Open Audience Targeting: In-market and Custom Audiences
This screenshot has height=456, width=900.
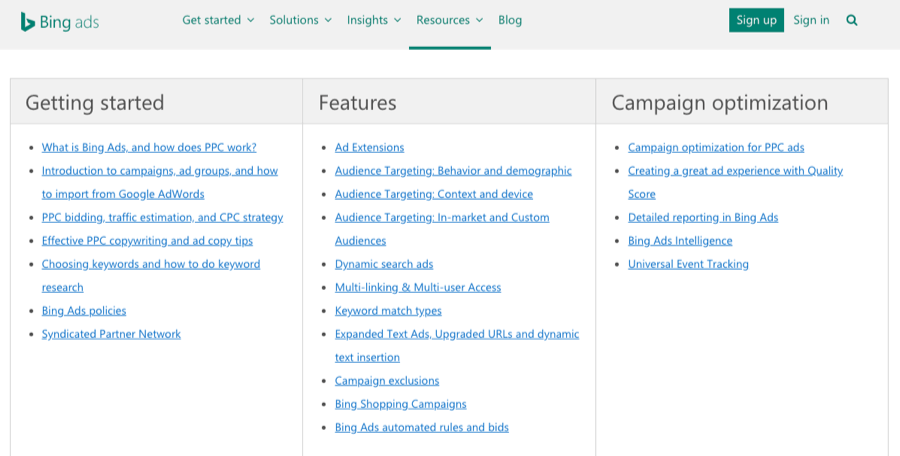click(x=442, y=229)
